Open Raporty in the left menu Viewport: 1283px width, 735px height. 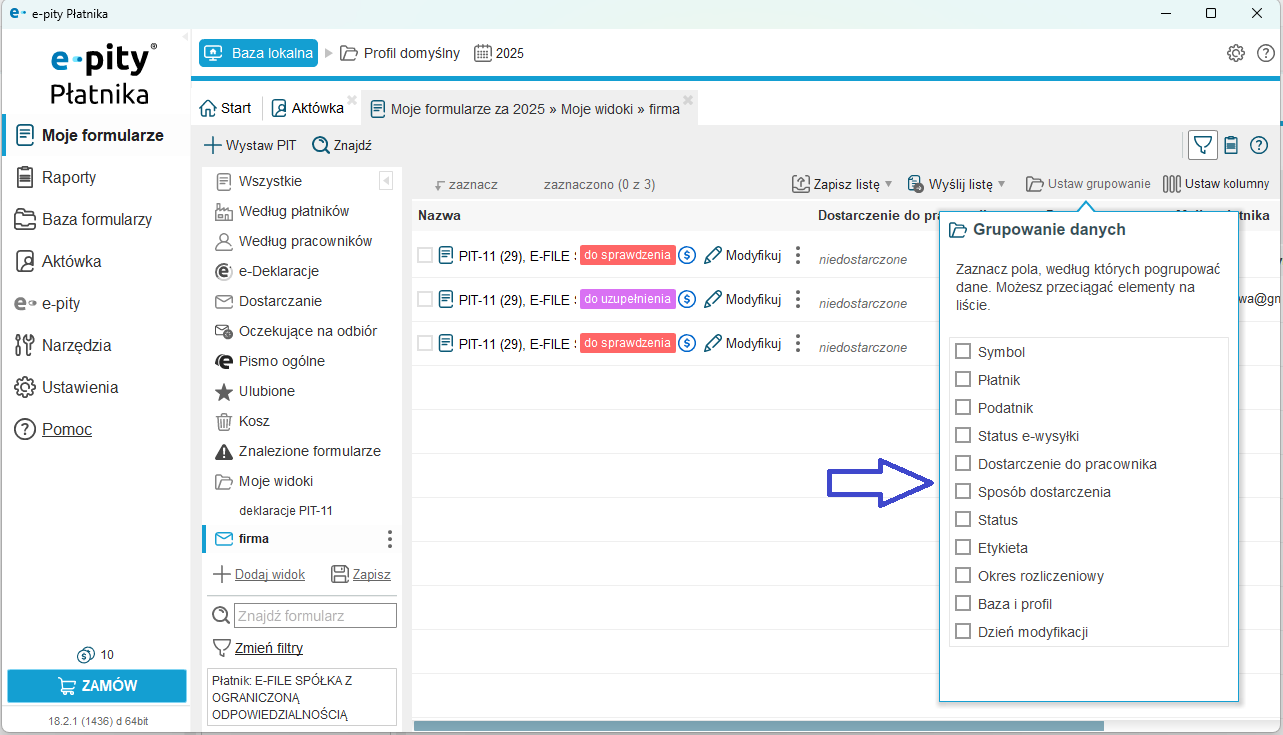tap(69, 177)
